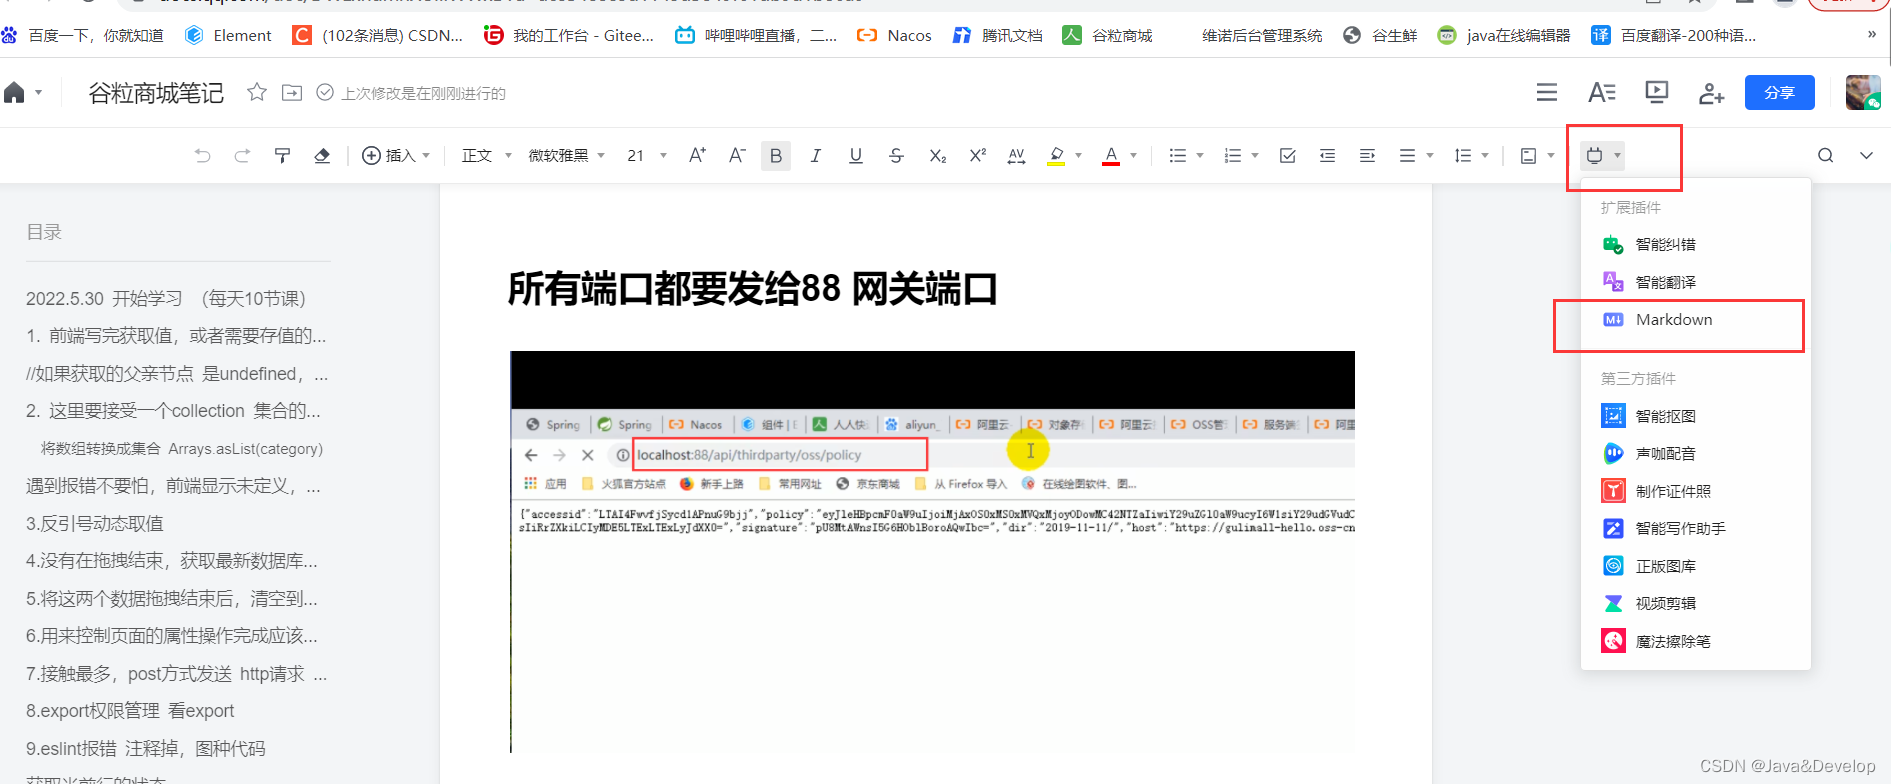The height and width of the screenshot is (784, 1891).
Task: Click the decrease indent icon
Action: [1327, 155]
